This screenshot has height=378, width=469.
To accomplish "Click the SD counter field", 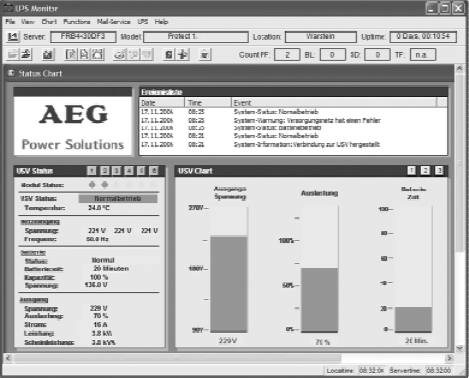I will click(377, 55).
